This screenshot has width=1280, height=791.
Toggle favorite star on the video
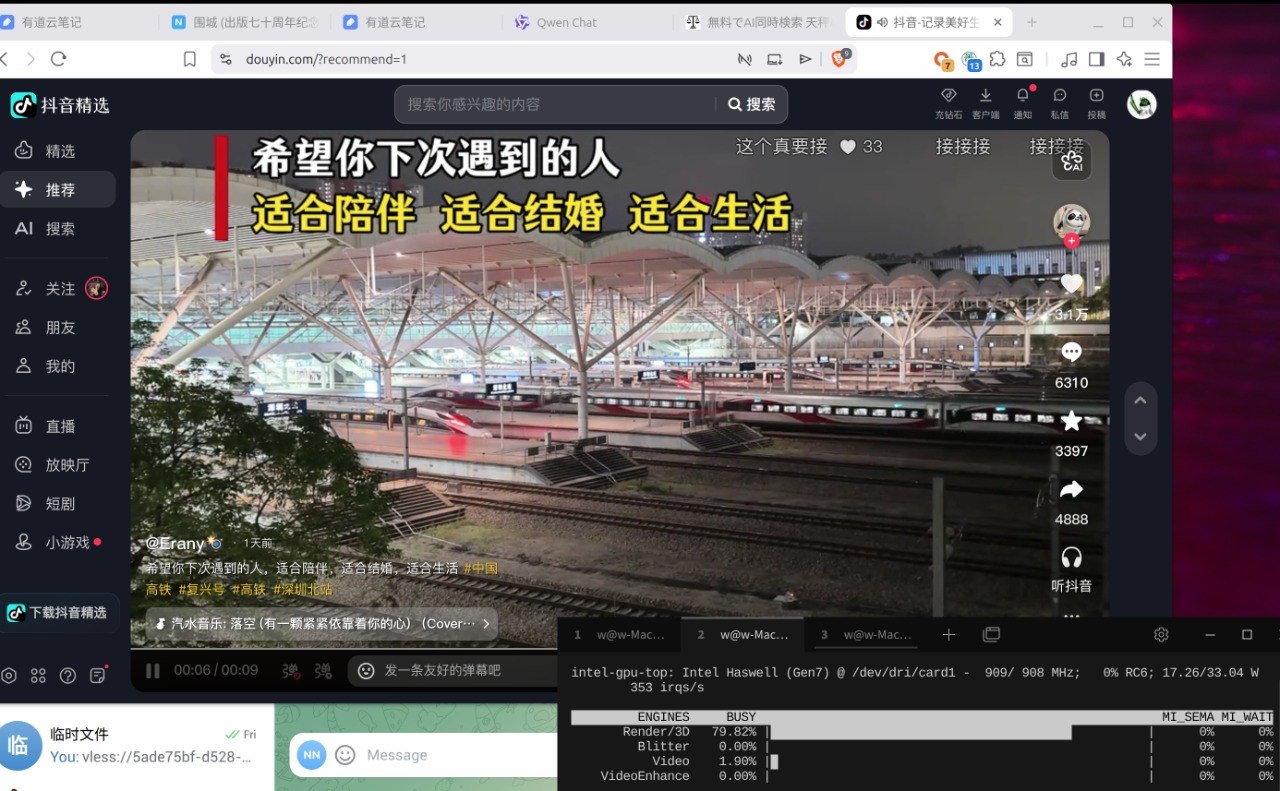[1071, 420]
